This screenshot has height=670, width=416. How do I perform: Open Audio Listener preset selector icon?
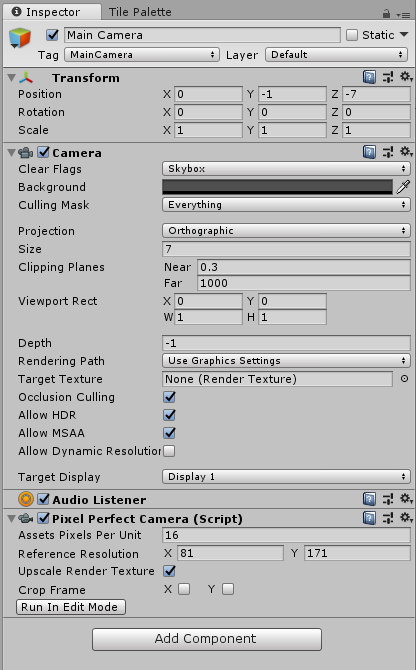pos(388,499)
